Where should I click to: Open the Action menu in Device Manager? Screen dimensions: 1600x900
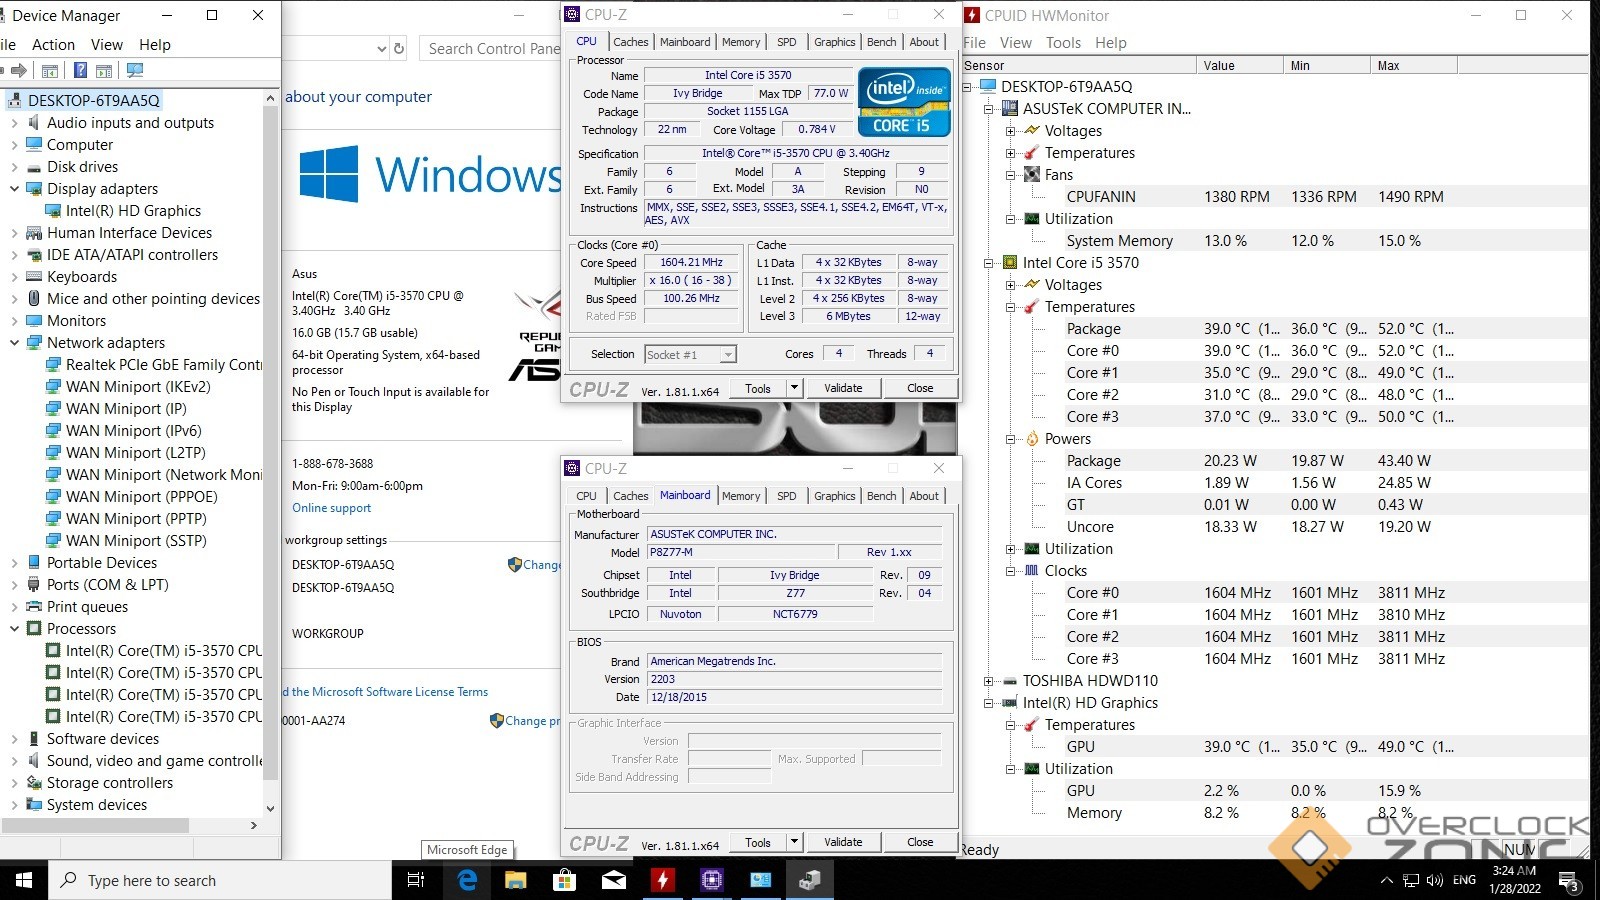click(53, 45)
